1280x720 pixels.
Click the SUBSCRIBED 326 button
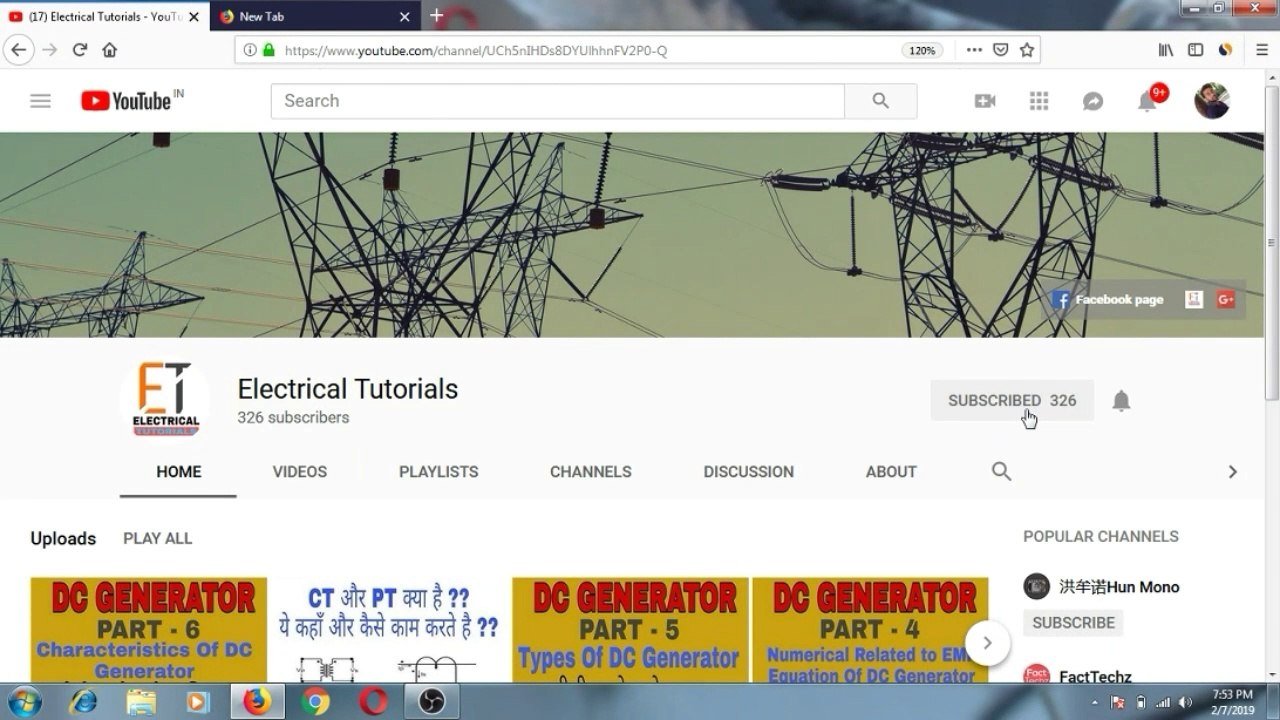1012,400
